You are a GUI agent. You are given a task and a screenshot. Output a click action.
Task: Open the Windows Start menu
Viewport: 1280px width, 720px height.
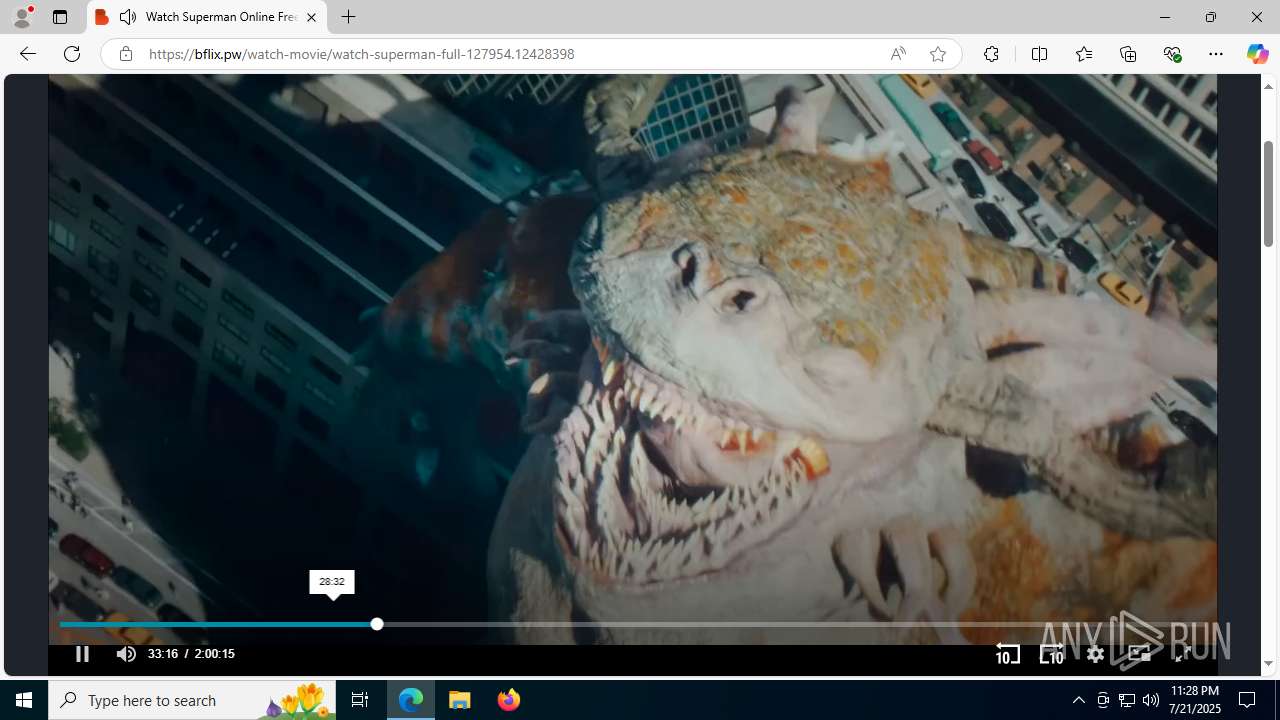coord(24,700)
